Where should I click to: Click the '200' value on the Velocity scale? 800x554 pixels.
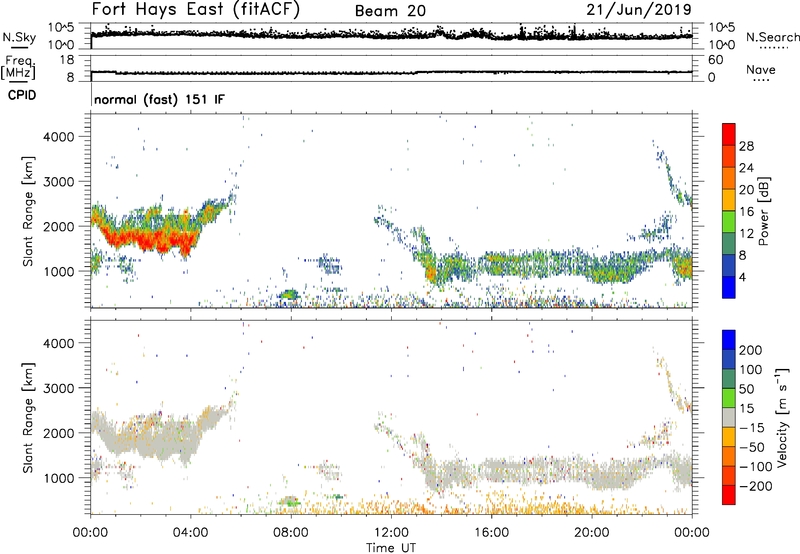click(751, 350)
